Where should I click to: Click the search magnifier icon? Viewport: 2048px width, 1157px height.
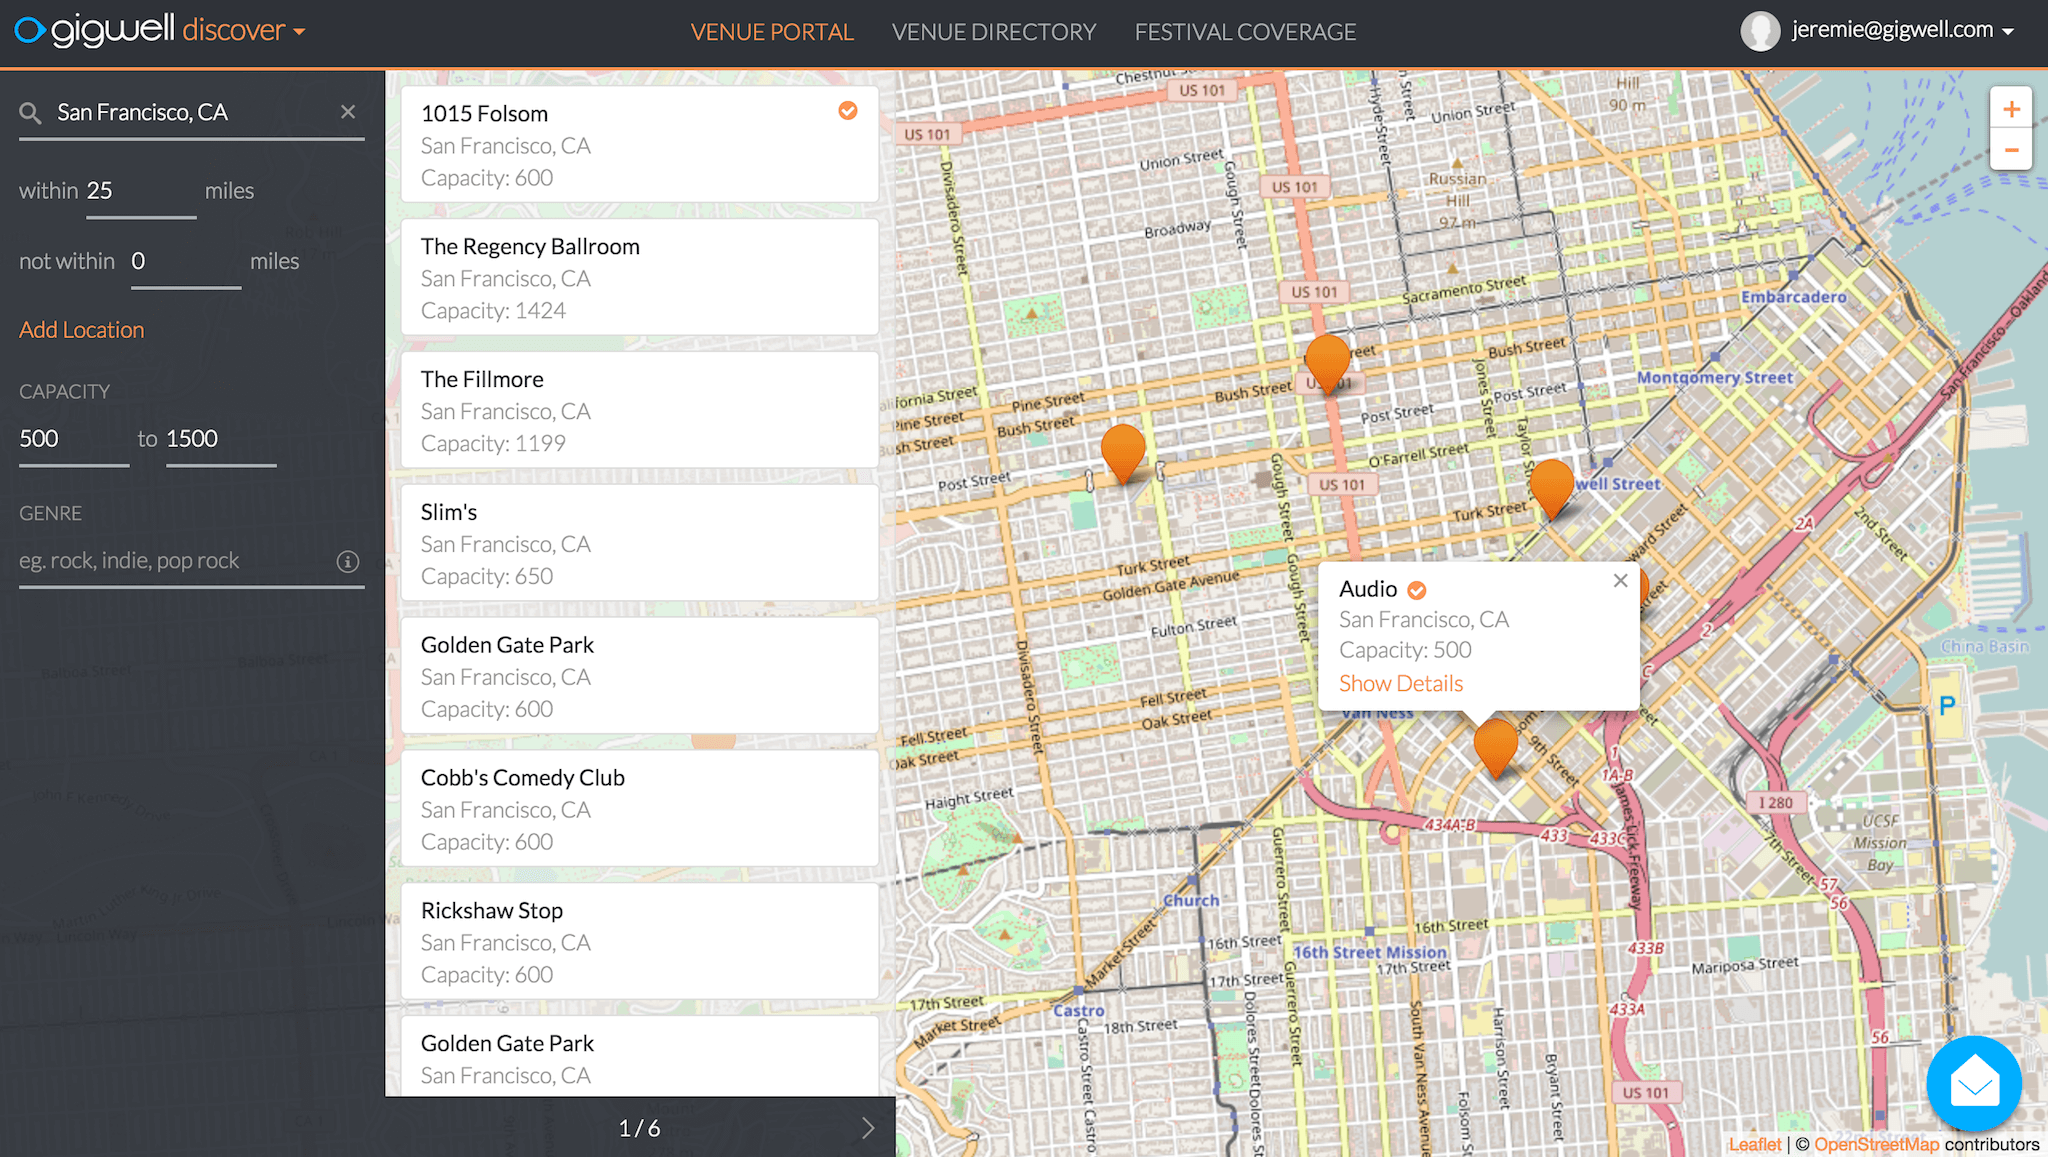coord(30,113)
